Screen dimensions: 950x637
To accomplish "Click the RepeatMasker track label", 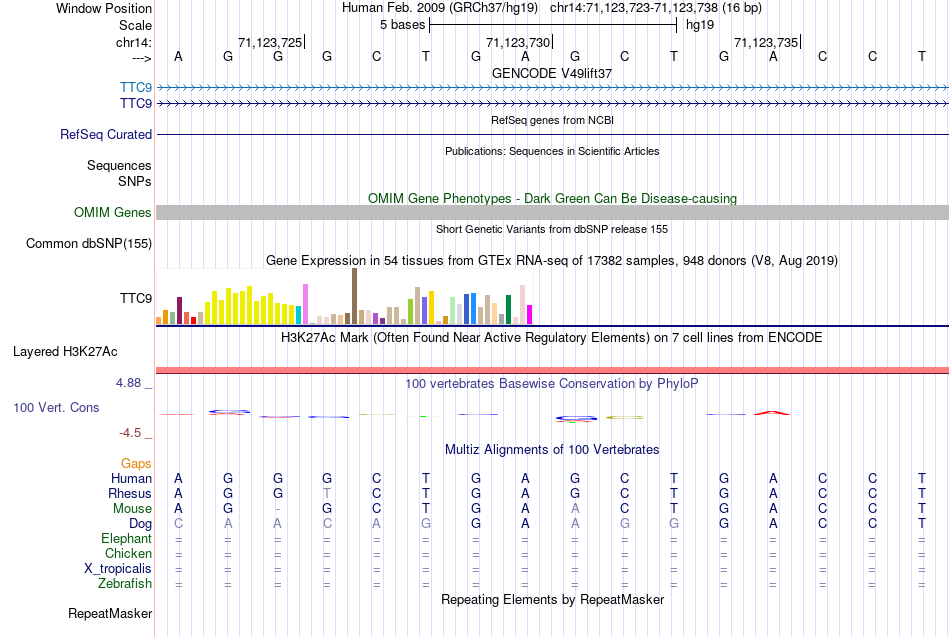I will click(110, 613).
